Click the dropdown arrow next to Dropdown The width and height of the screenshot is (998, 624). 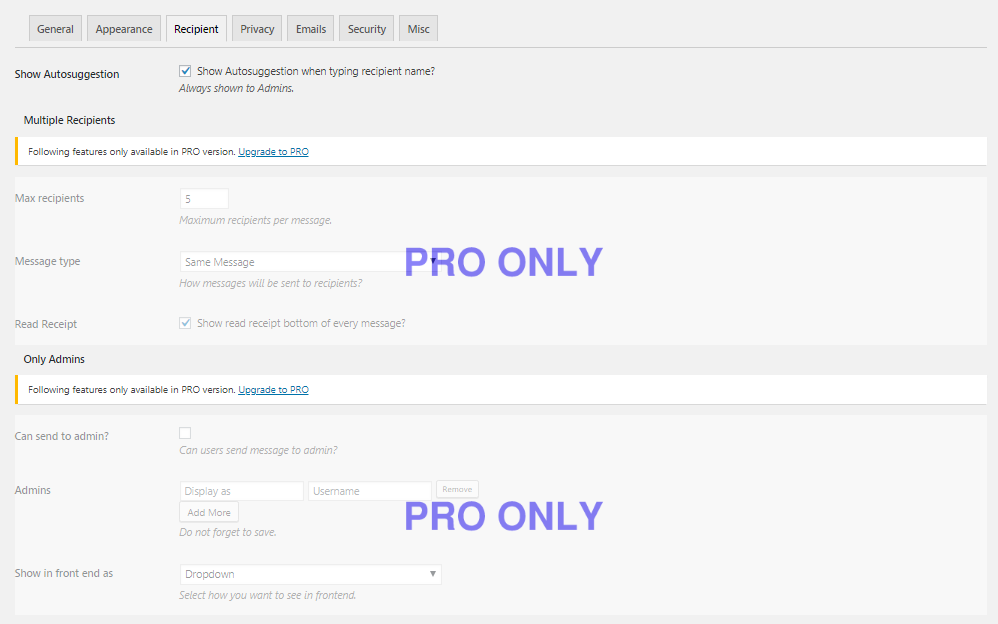tap(433, 574)
